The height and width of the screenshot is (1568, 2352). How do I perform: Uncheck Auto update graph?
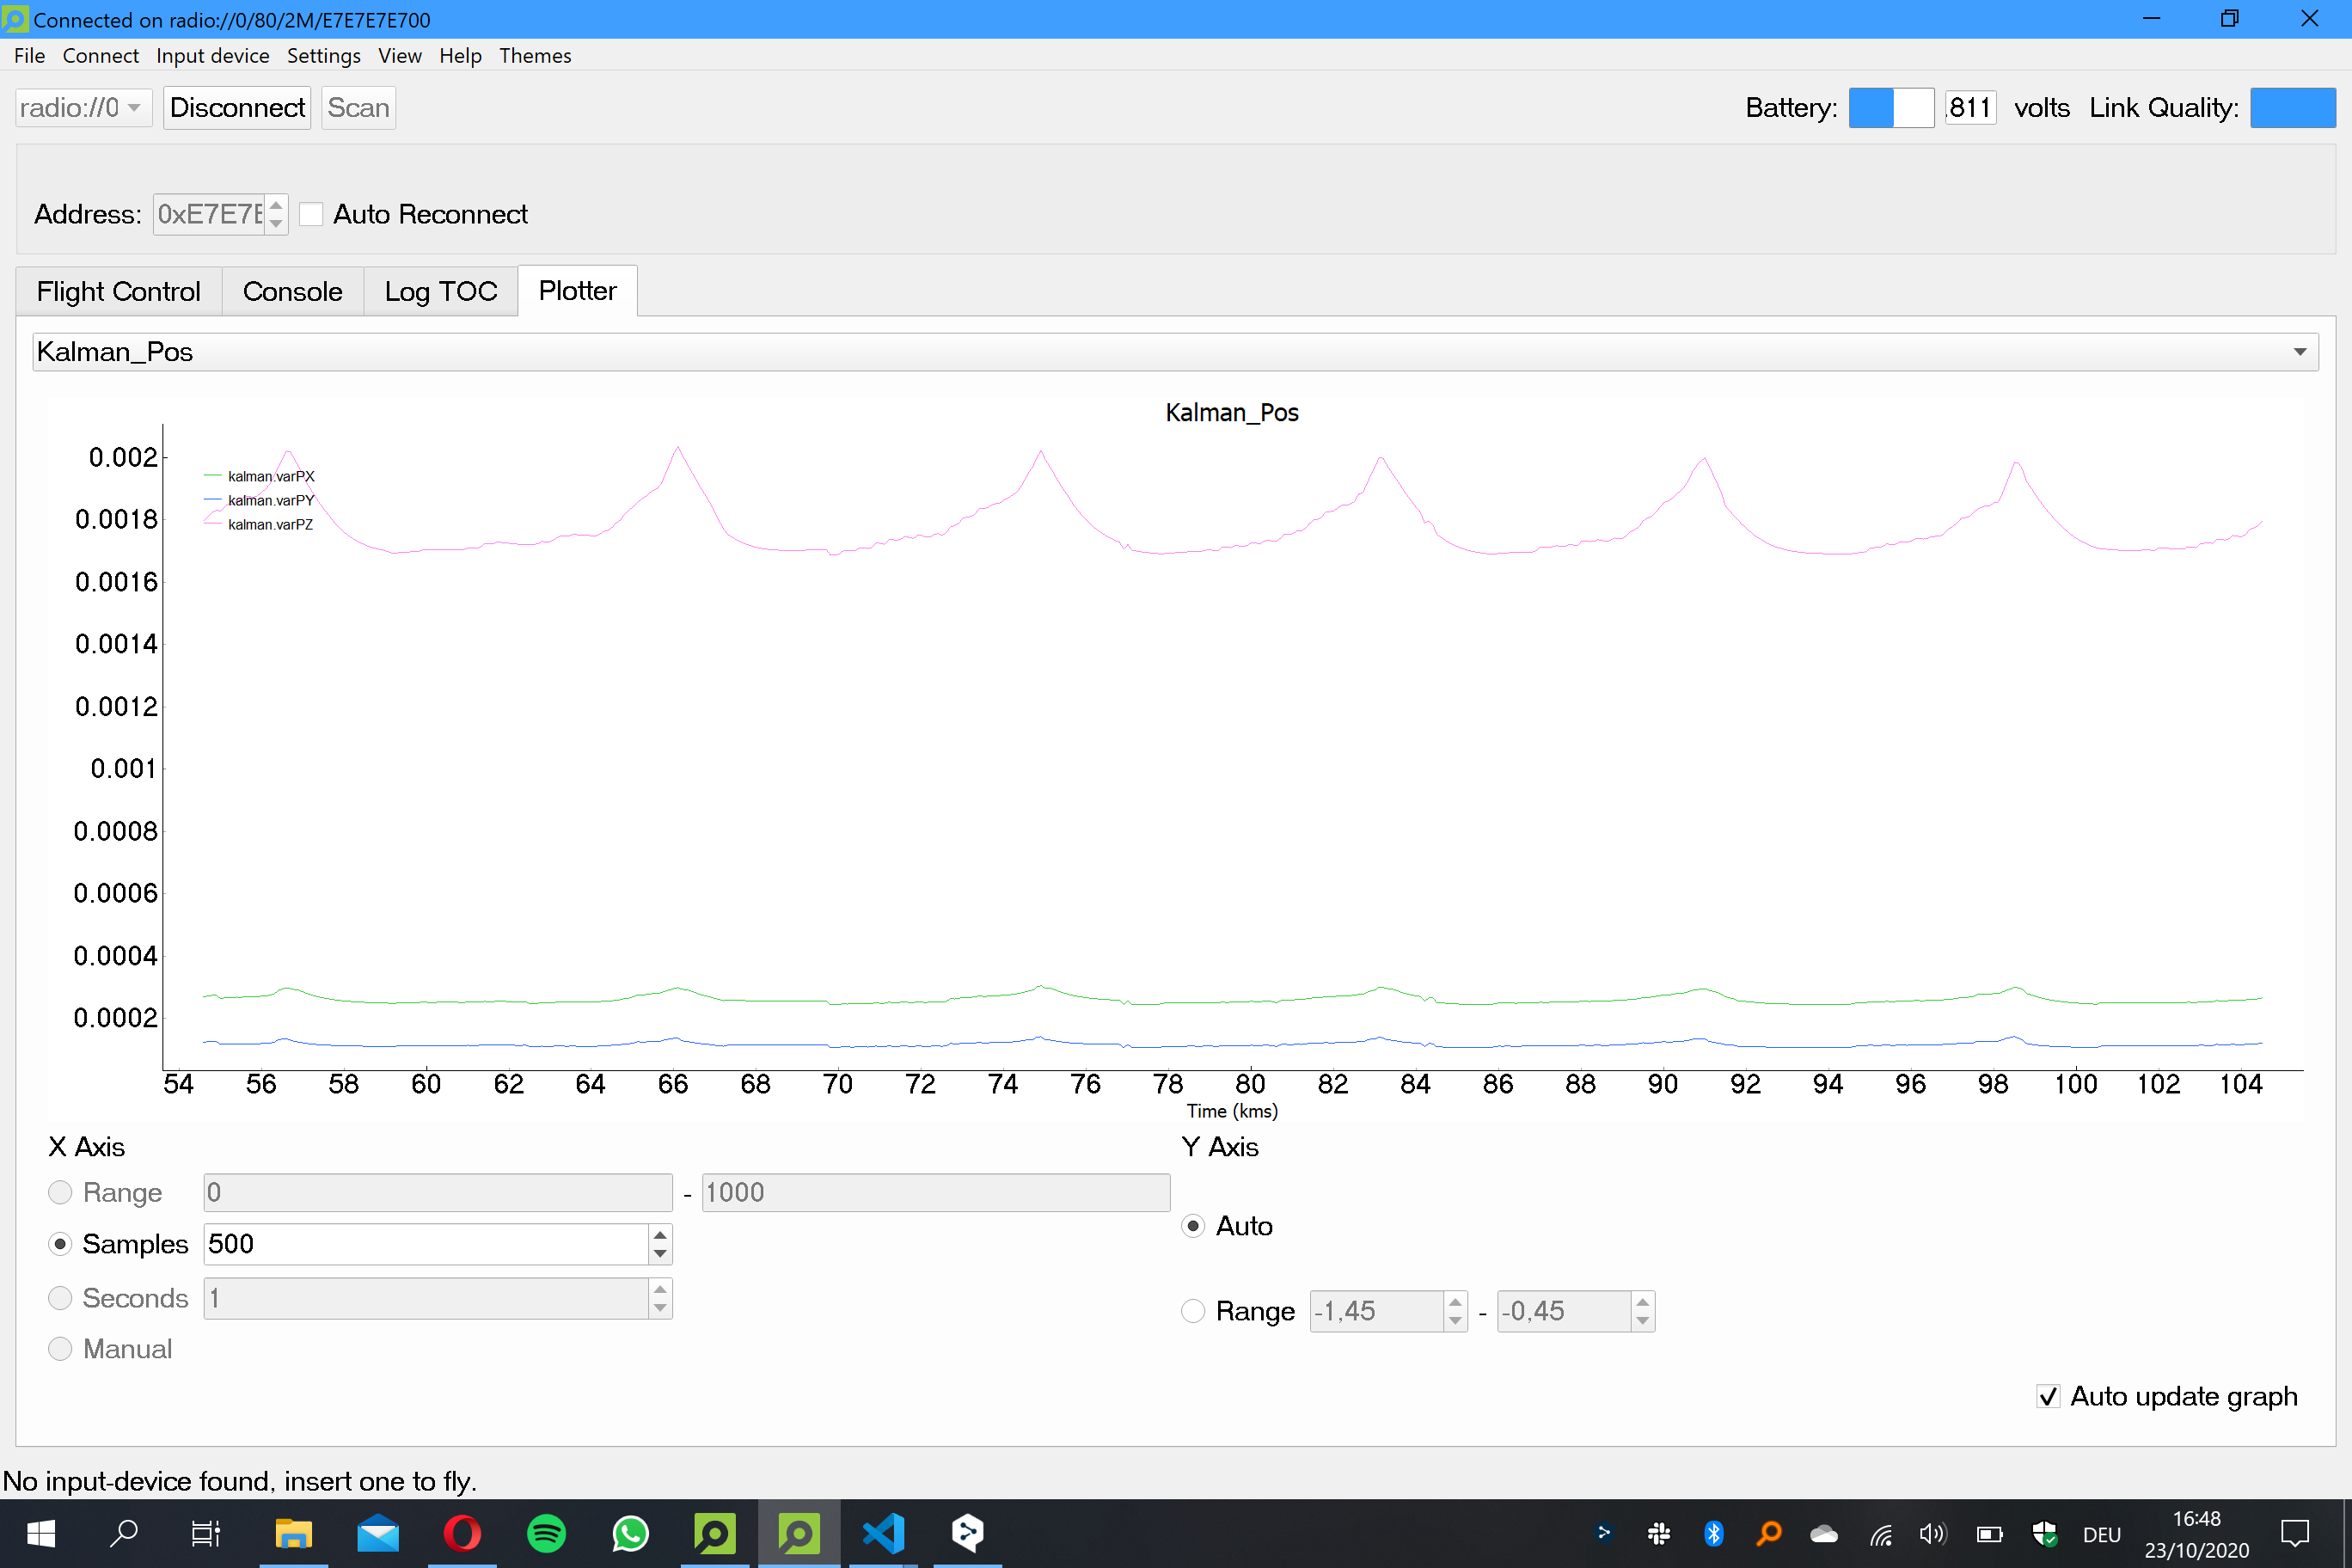click(2048, 1396)
